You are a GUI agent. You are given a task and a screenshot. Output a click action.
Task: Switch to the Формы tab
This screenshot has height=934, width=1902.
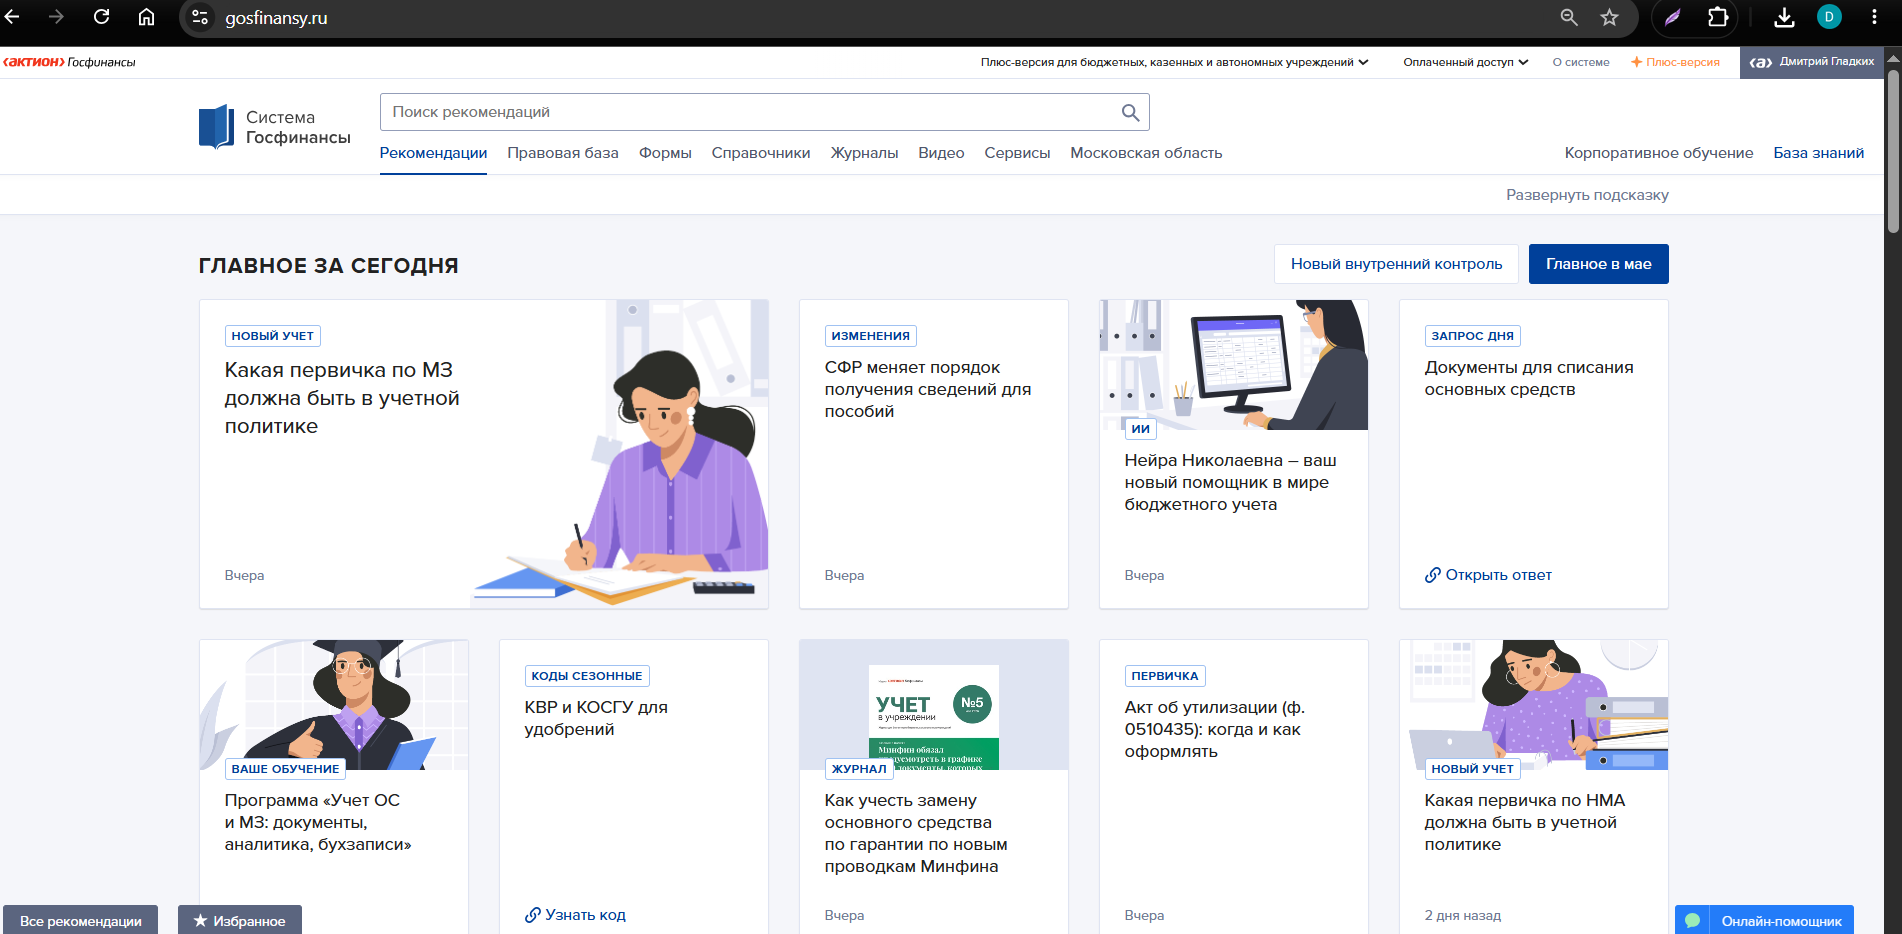click(x=665, y=153)
